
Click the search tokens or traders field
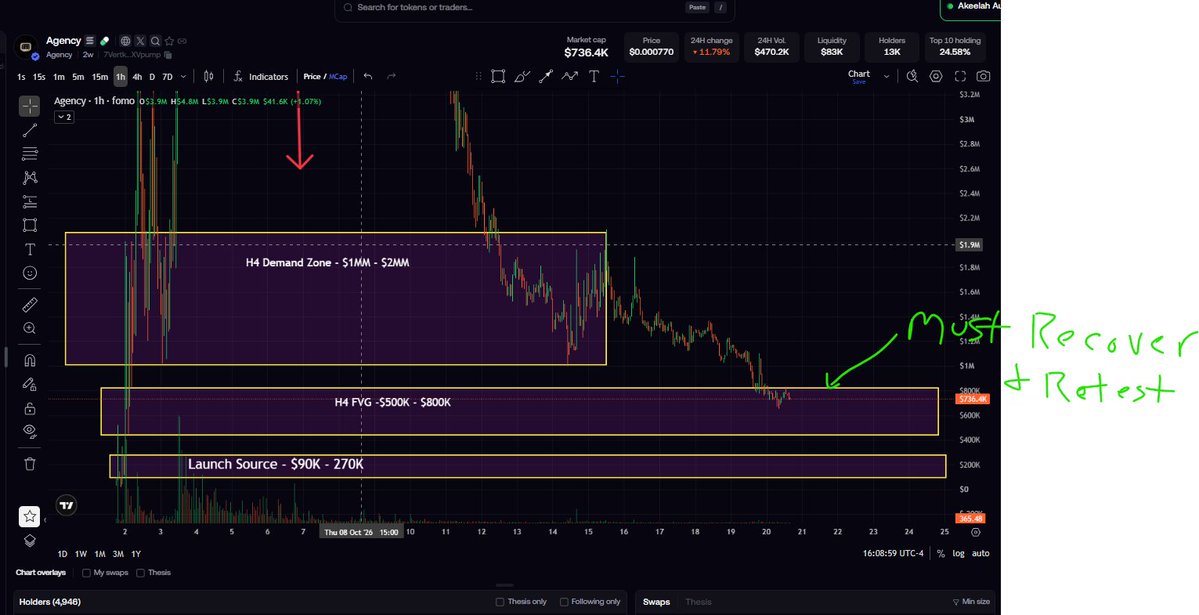coord(535,8)
